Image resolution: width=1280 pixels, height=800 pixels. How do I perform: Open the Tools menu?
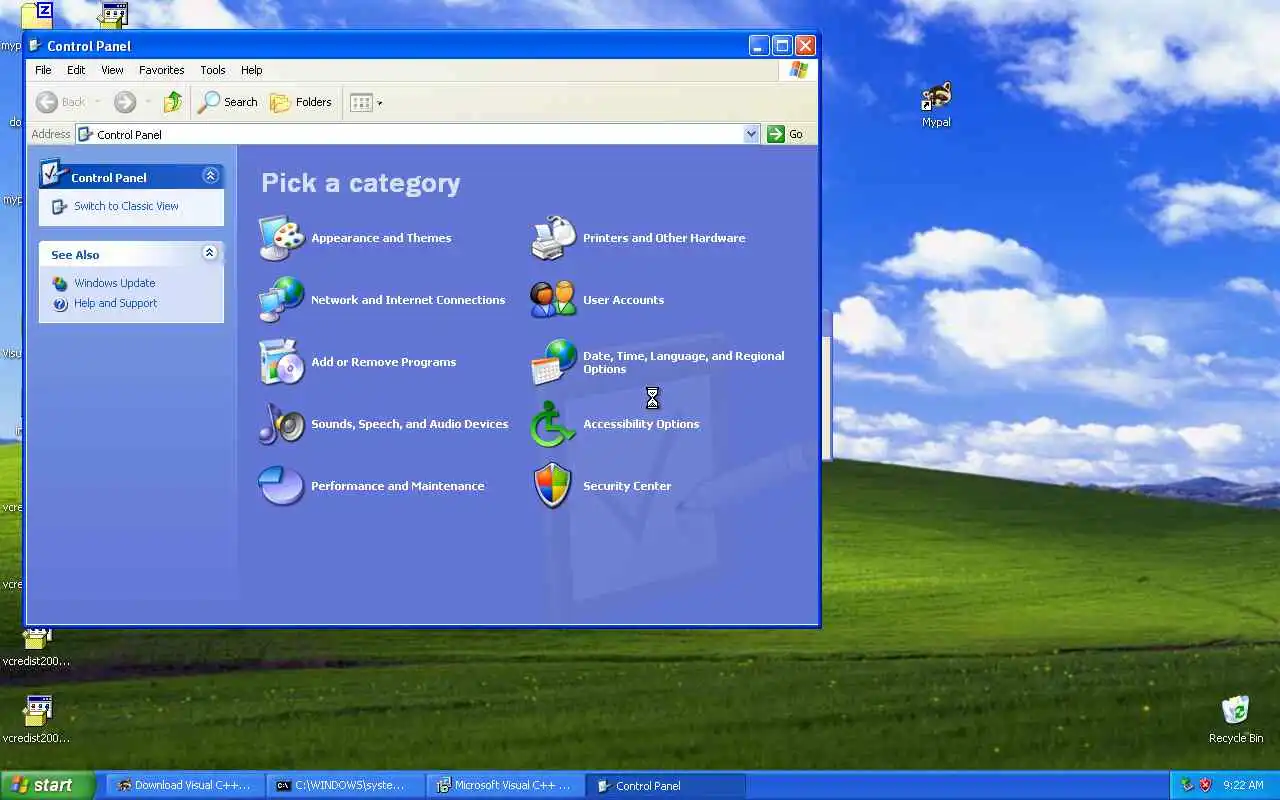212,70
